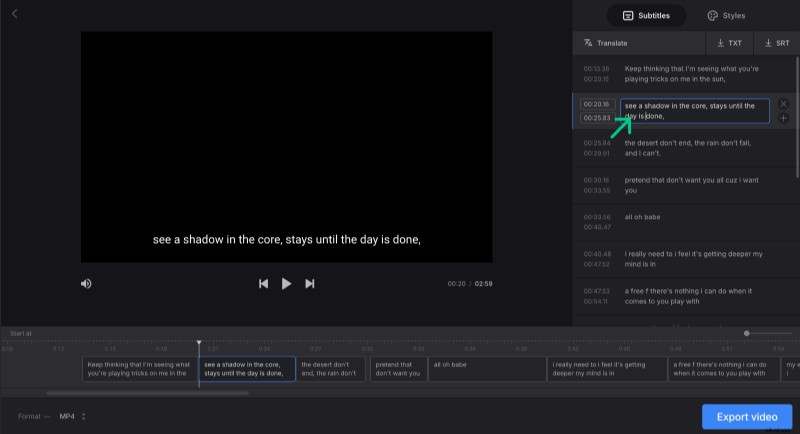The width and height of the screenshot is (800, 434).
Task: Switch to the Styles tab
Action: coord(726,15)
